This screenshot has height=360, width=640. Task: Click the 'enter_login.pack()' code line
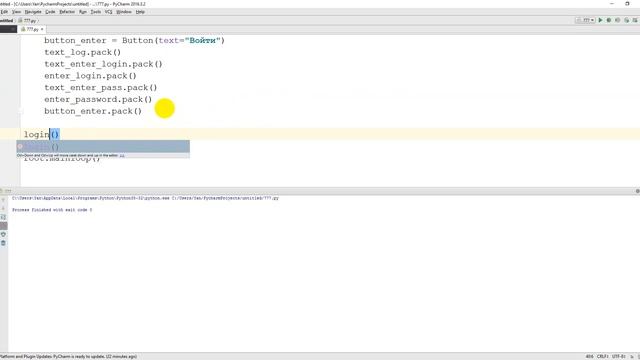pos(90,76)
